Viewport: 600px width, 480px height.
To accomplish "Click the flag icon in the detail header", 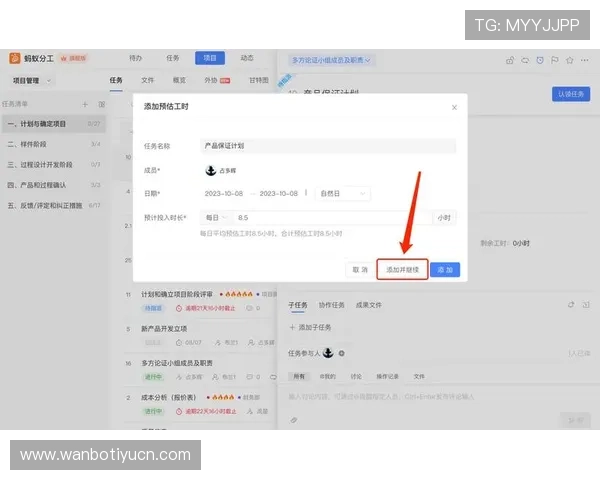I will coord(554,60).
